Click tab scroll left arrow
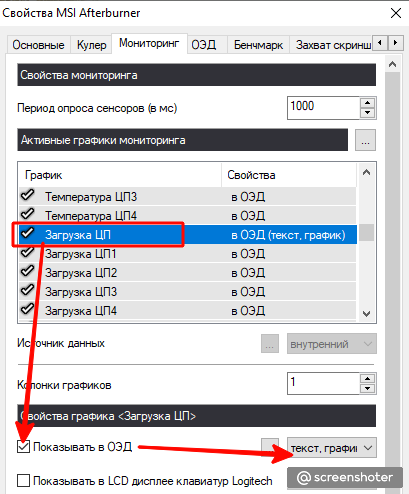 coord(380,43)
